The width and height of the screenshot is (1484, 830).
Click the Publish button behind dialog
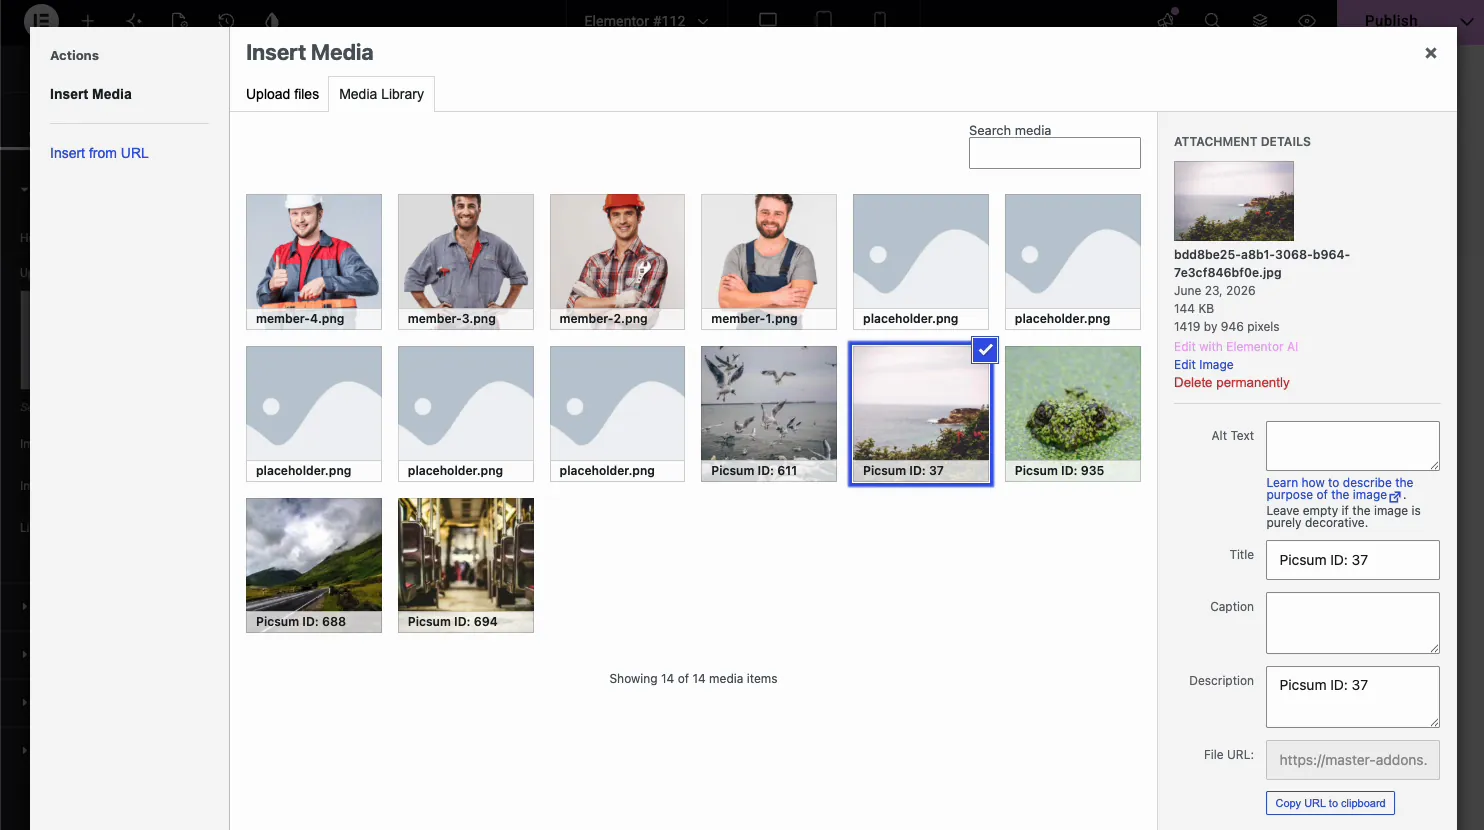[1391, 20]
